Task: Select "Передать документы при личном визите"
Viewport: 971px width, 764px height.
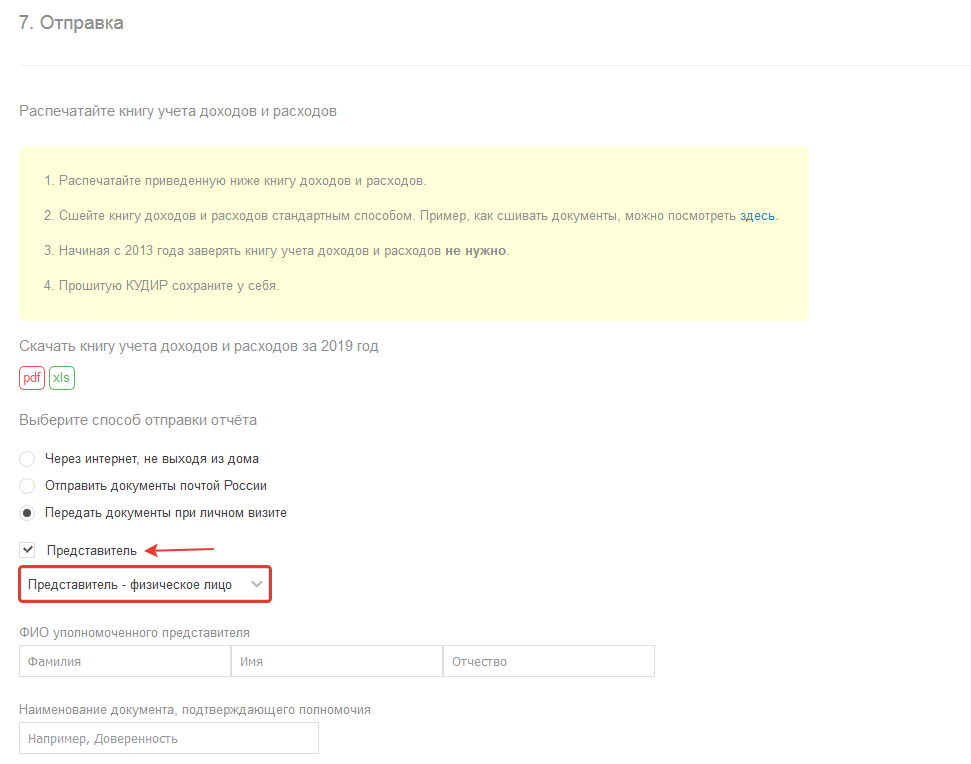Action: click(x=28, y=513)
